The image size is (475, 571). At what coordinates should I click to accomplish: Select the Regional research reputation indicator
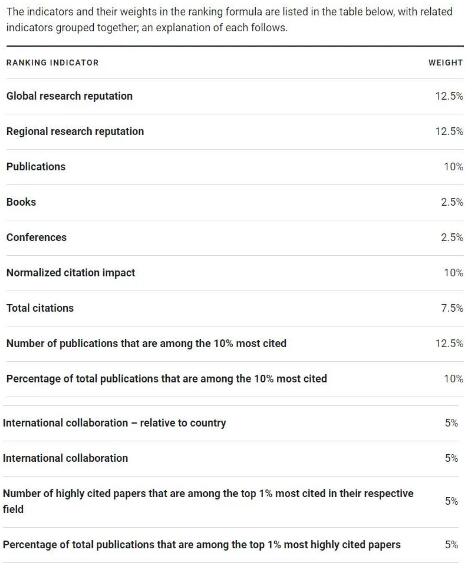tap(75, 131)
